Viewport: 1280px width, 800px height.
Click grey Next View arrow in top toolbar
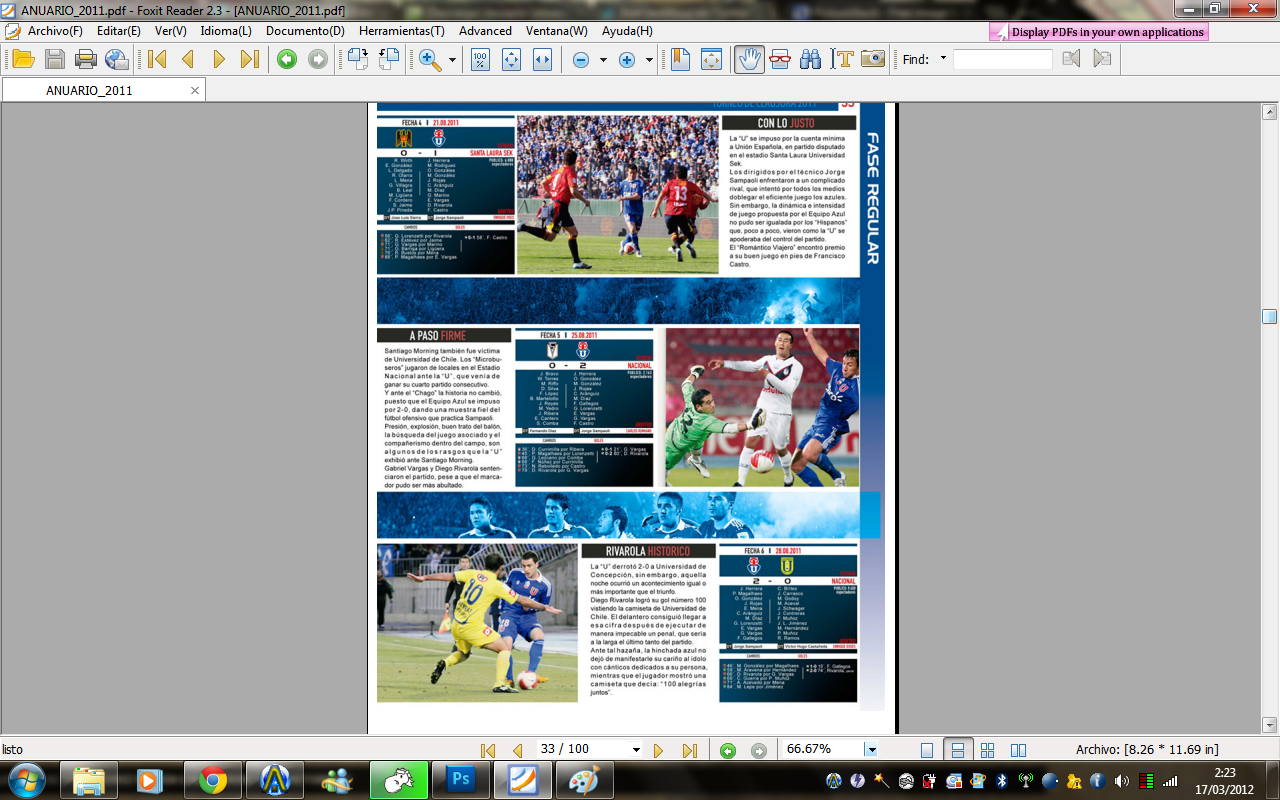click(x=318, y=59)
